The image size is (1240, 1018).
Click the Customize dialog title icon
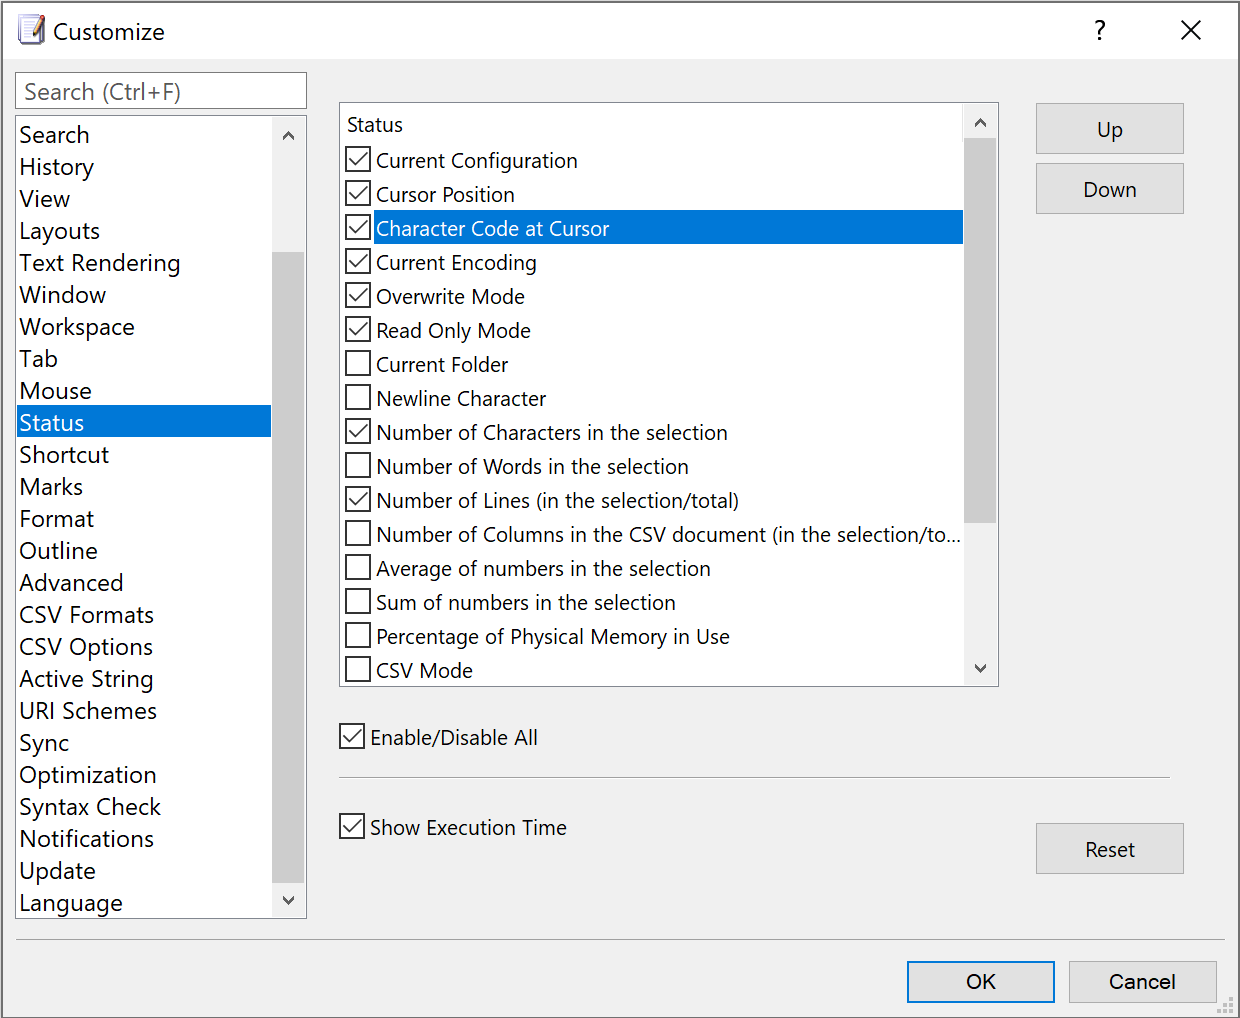(32, 30)
